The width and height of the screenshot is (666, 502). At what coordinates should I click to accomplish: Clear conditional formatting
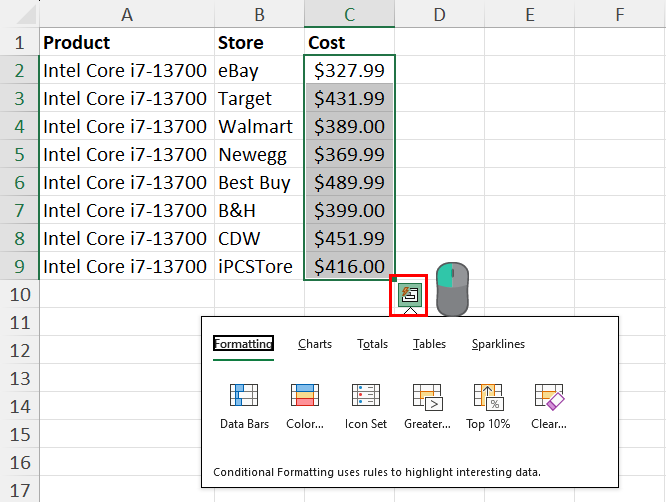point(549,406)
